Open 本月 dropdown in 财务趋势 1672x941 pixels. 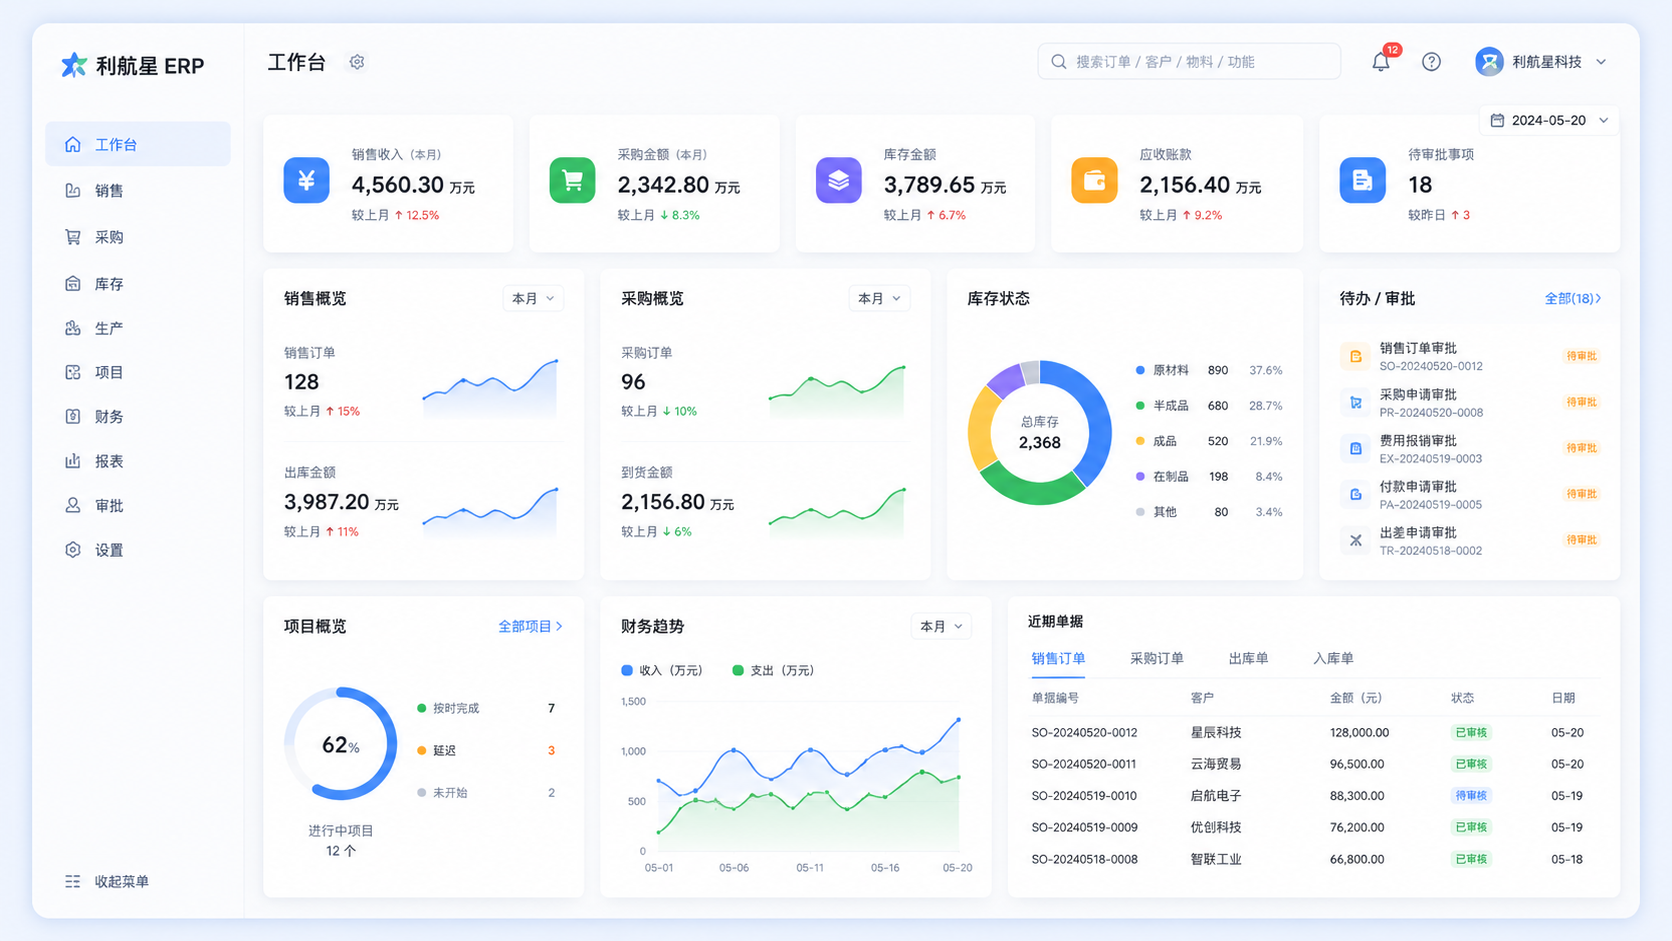(941, 626)
